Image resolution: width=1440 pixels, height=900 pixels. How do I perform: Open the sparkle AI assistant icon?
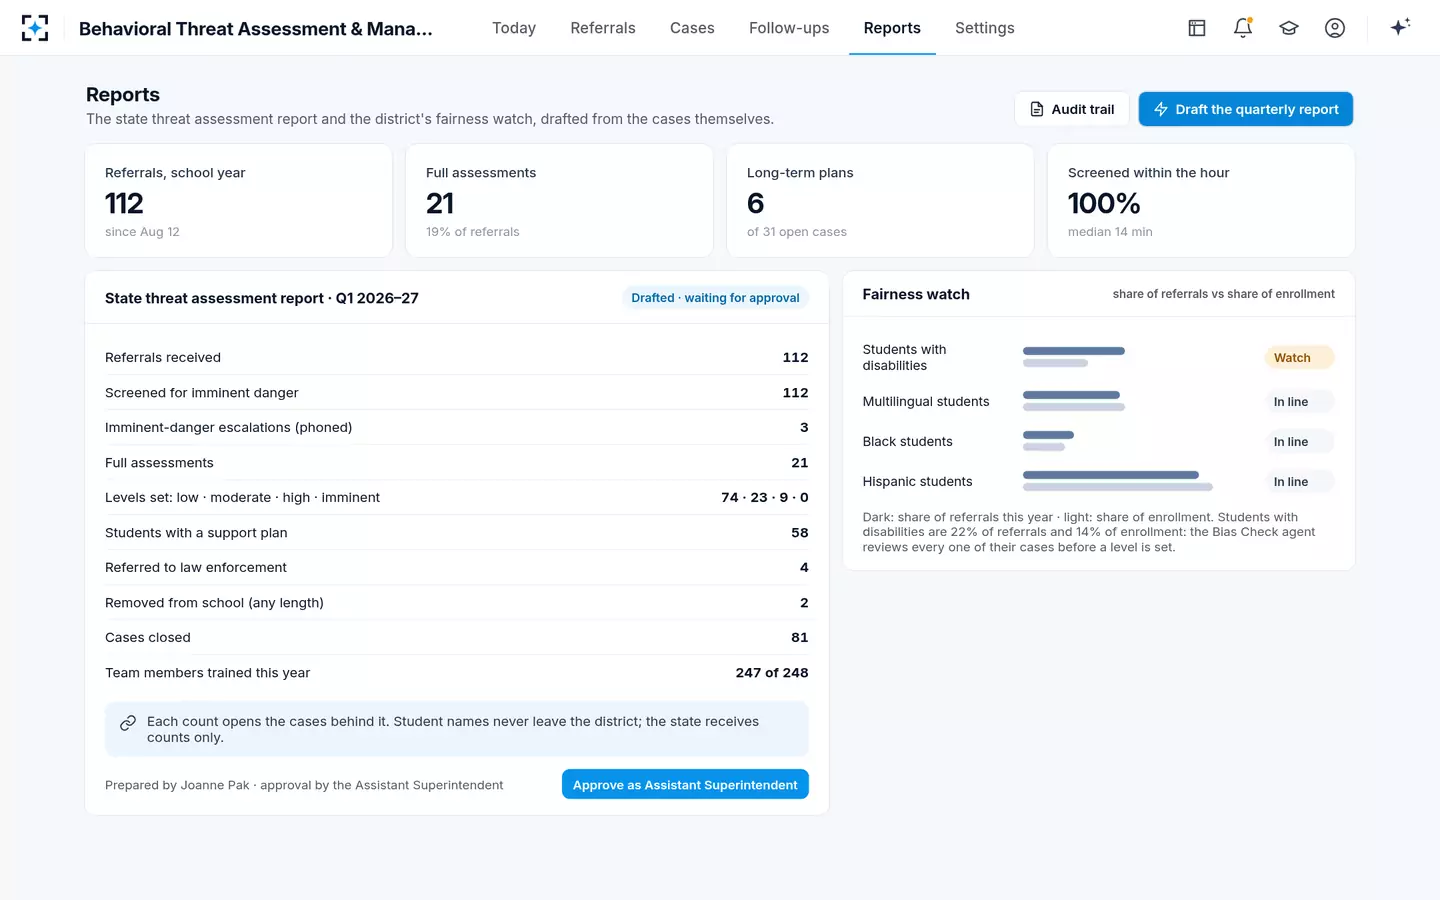pos(1400,27)
